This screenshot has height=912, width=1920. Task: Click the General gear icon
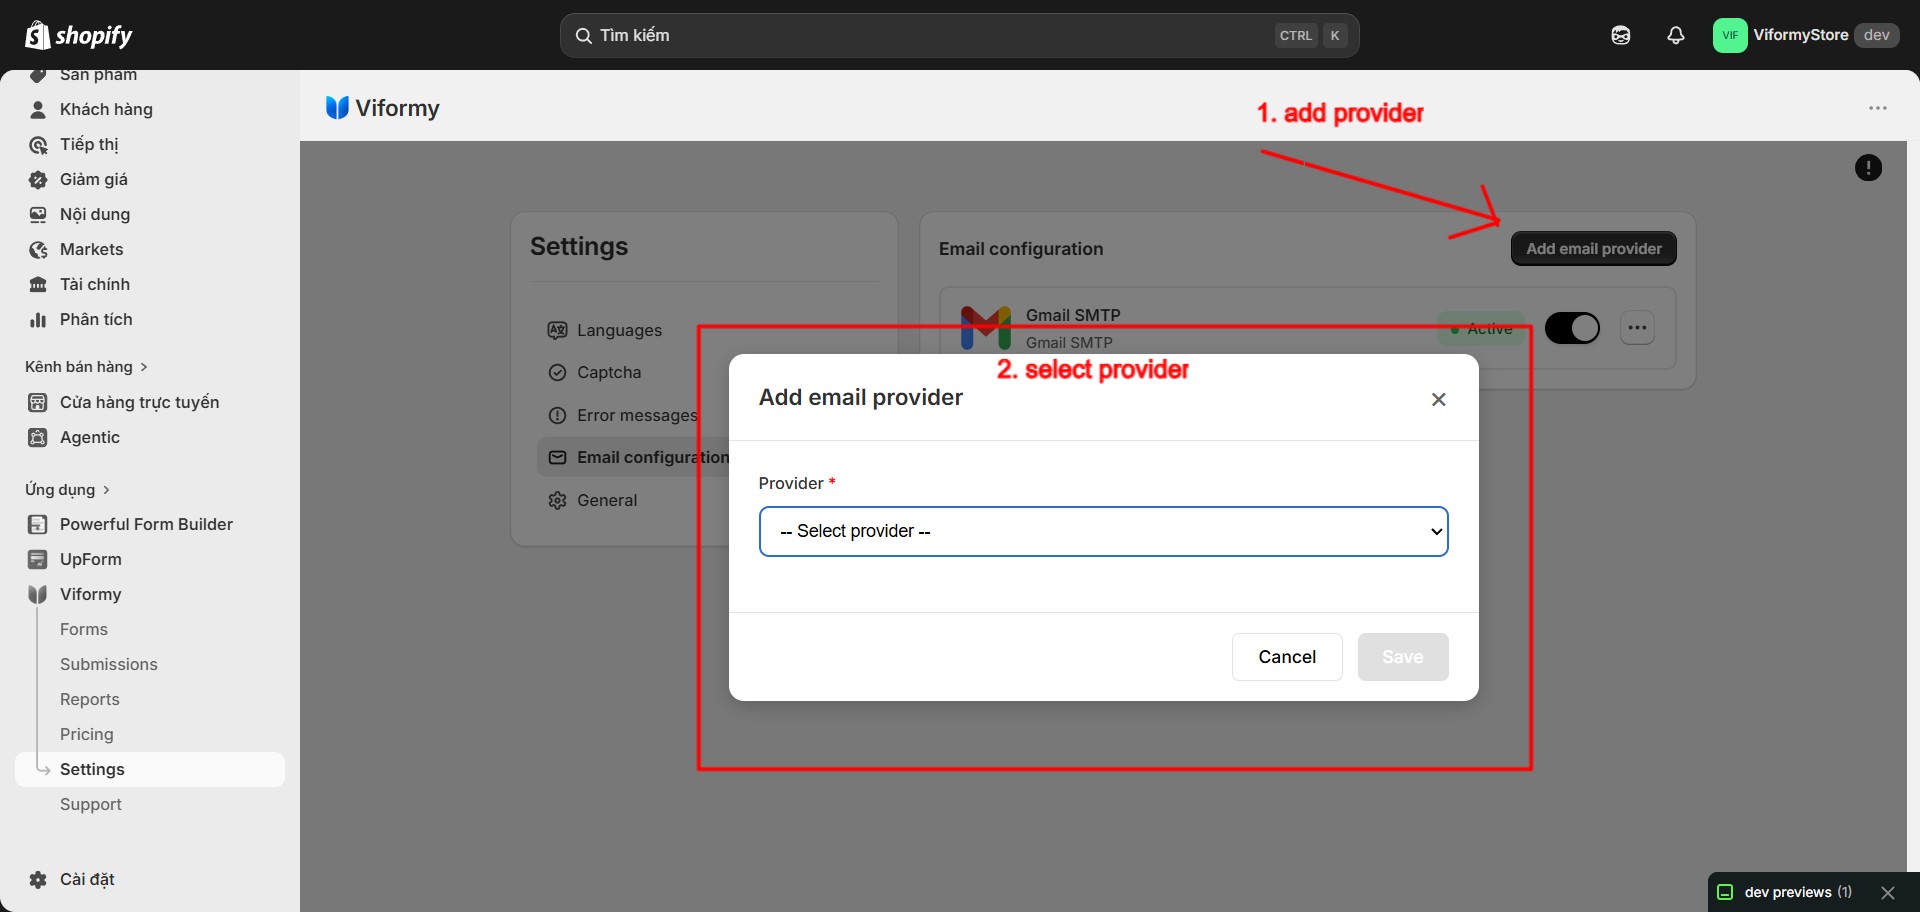tap(557, 500)
